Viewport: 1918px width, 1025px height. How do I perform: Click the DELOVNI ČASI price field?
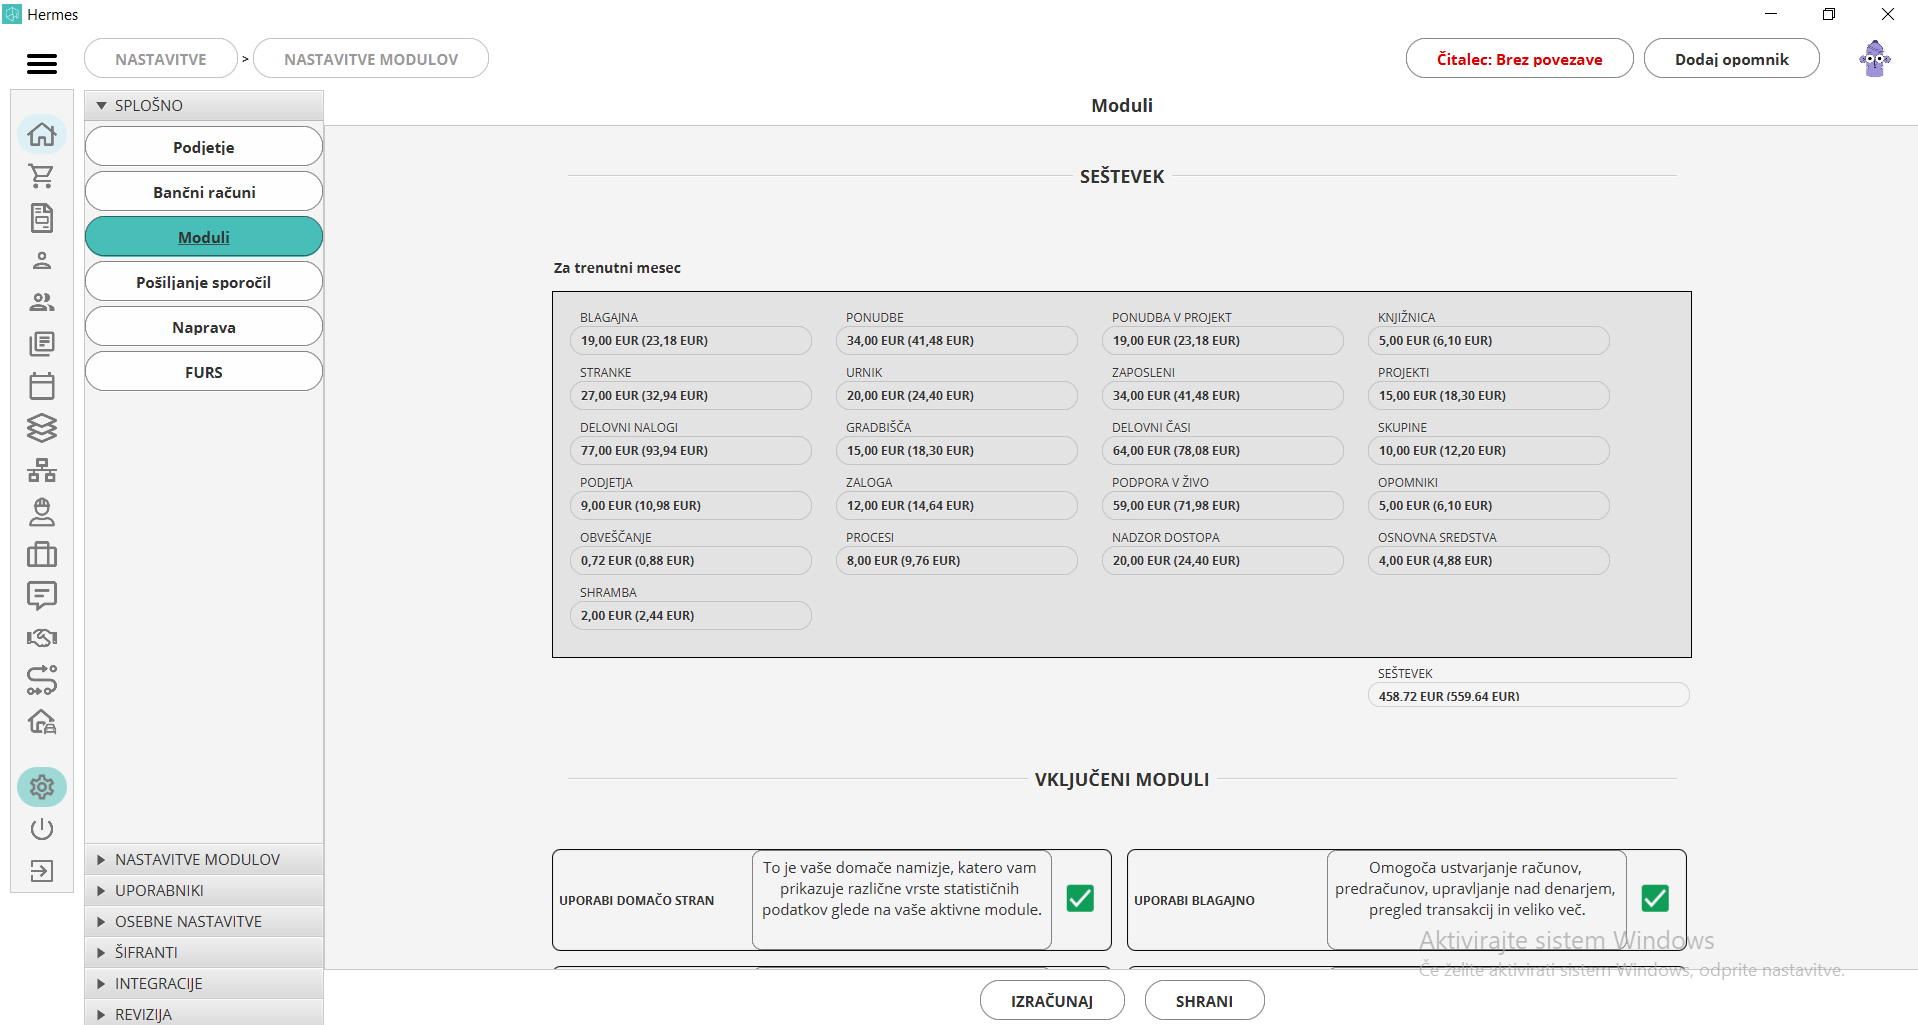[1223, 451]
